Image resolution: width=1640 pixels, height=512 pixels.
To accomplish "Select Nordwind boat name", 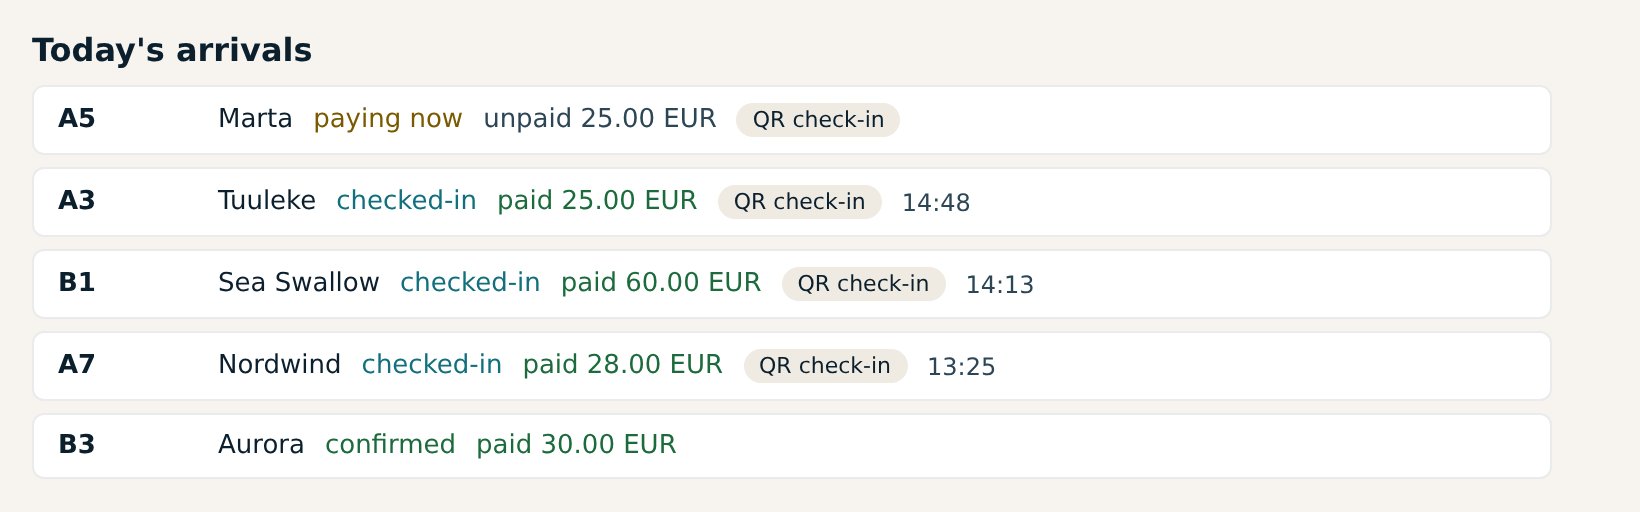I will (x=279, y=365).
